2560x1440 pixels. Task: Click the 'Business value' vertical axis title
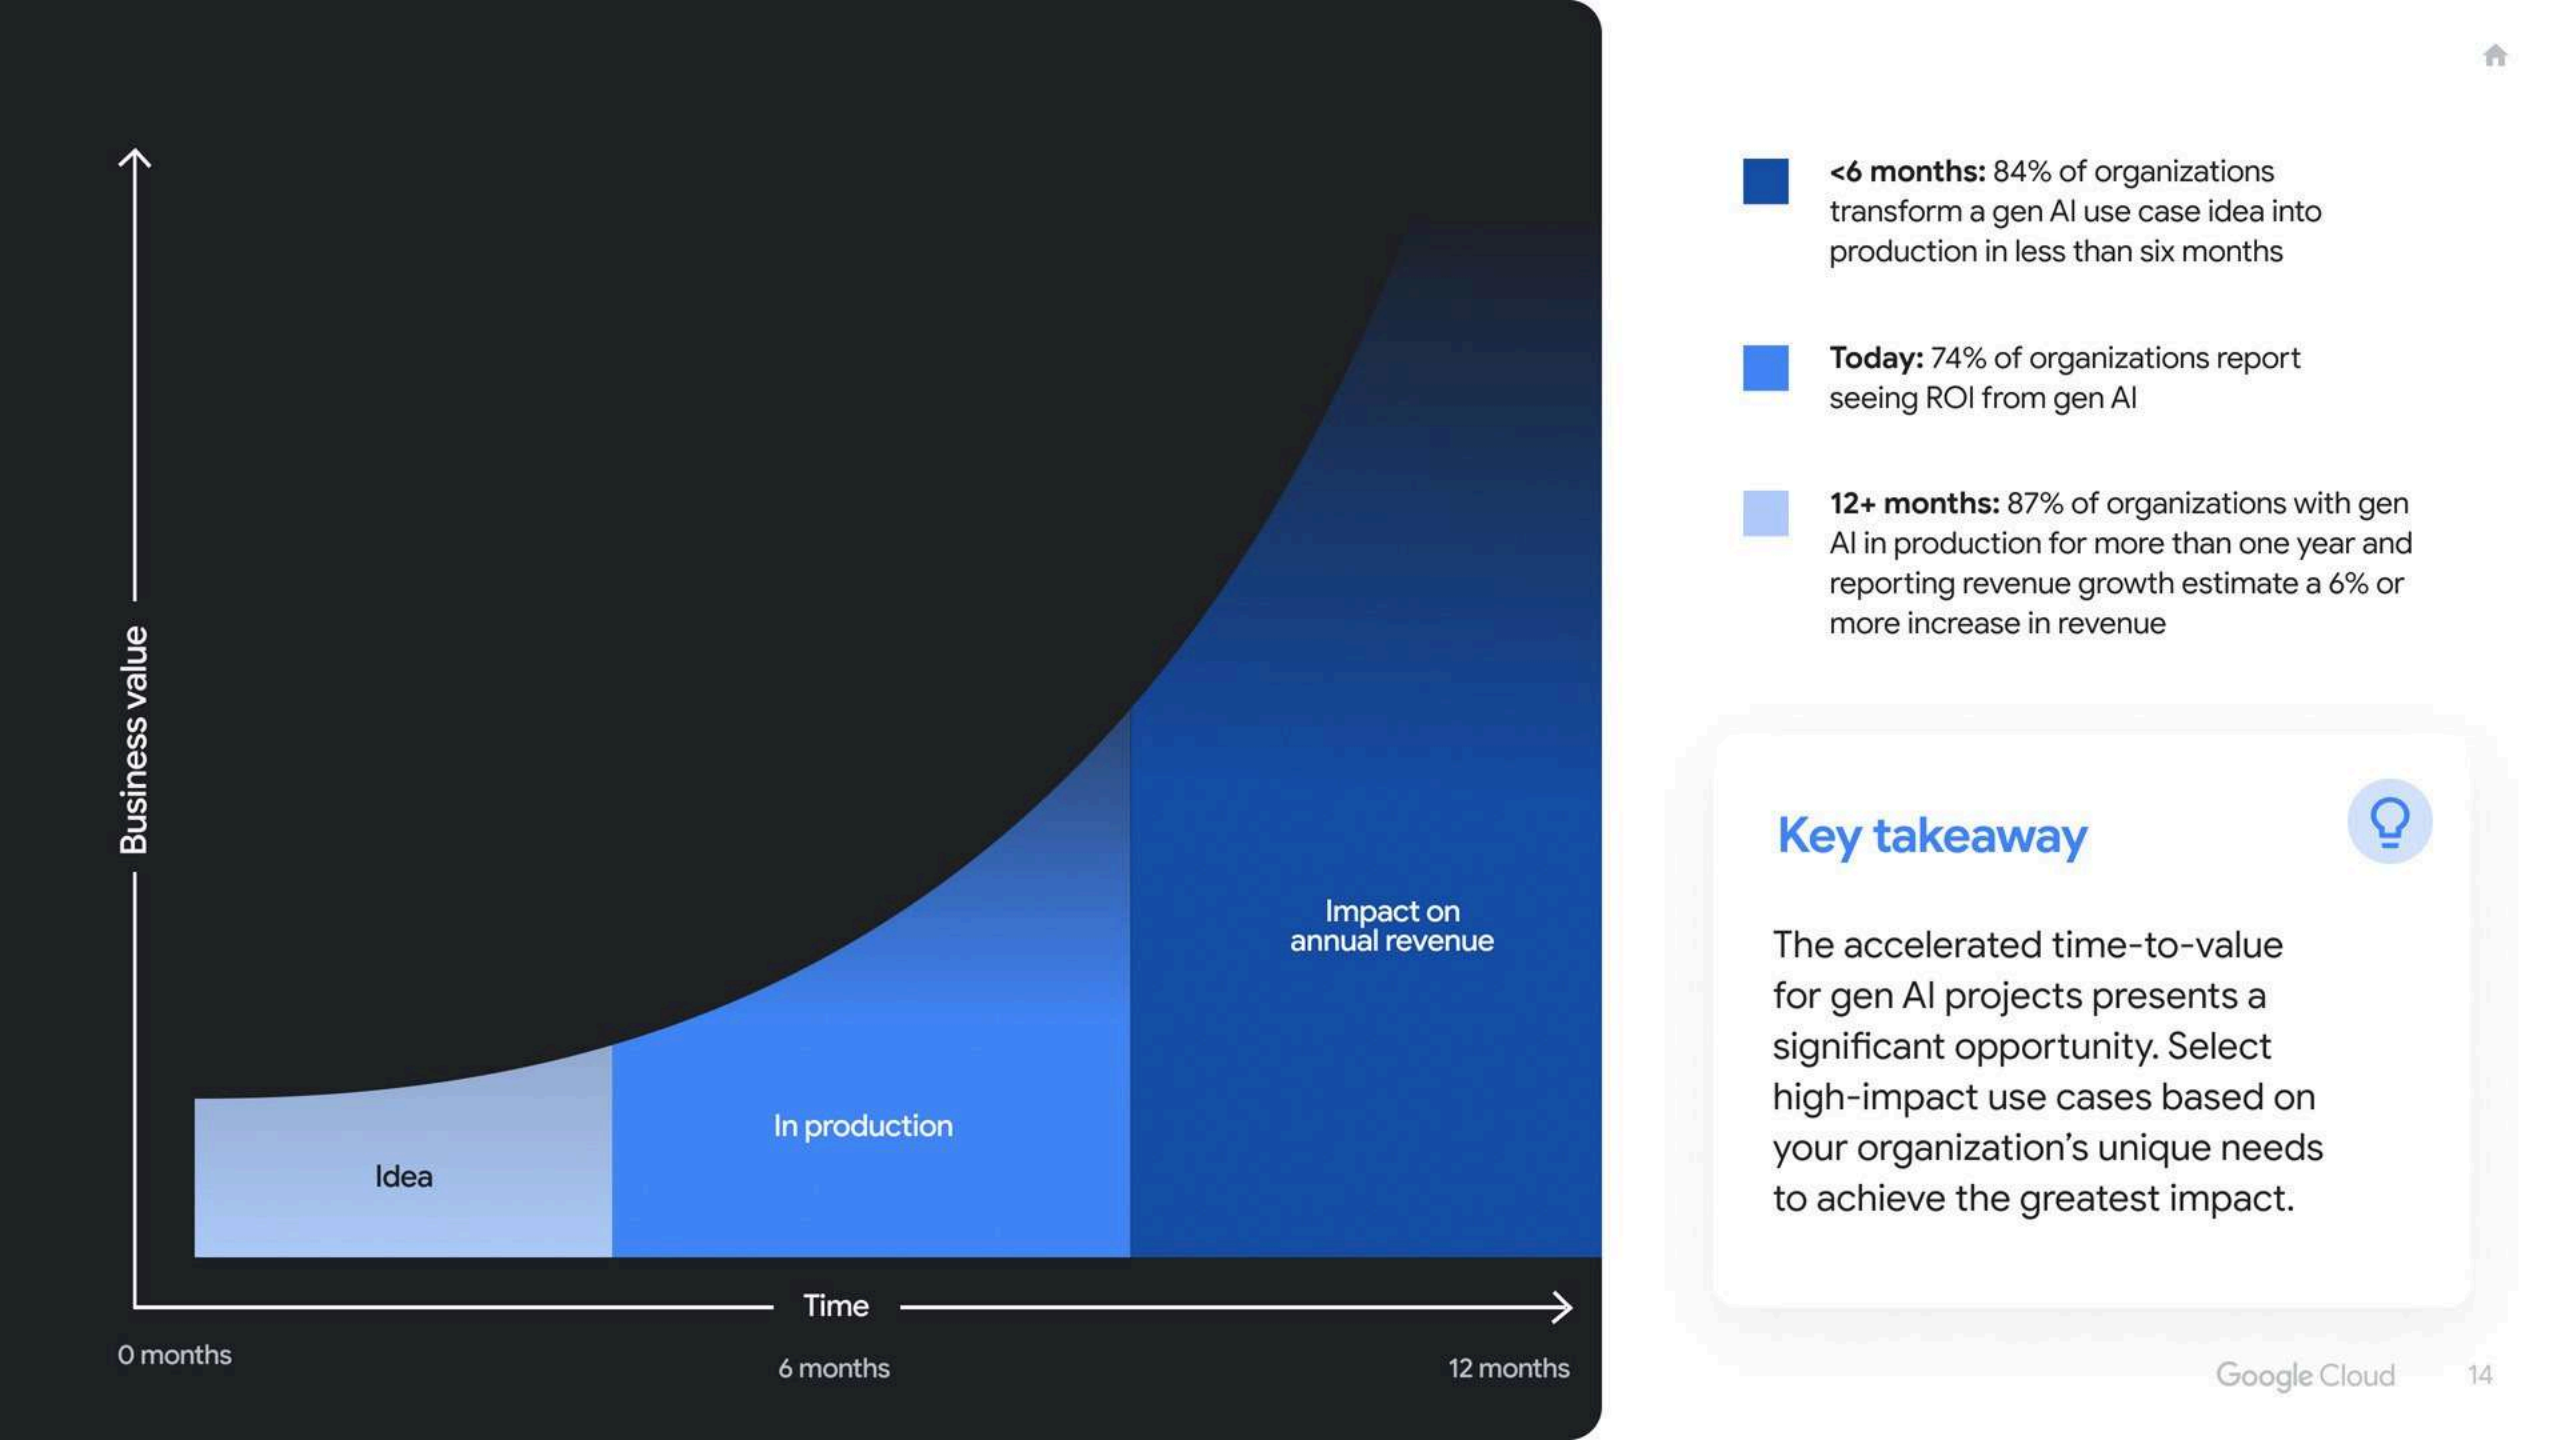tap(134, 740)
